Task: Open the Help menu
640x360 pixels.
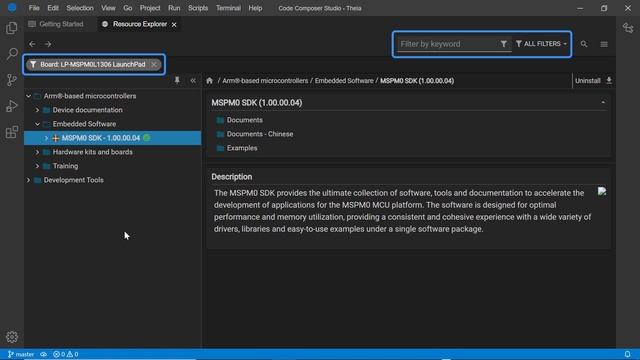Action: pos(255,8)
